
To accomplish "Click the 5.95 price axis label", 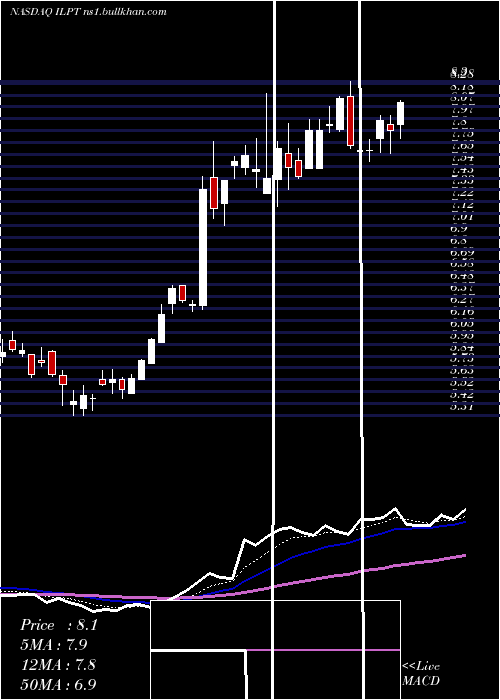I will 462,336.
